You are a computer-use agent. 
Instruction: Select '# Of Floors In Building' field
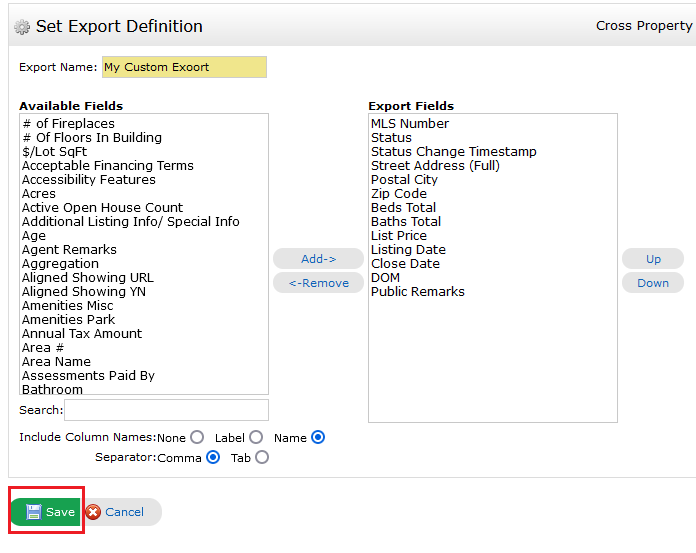(x=144, y=138)
